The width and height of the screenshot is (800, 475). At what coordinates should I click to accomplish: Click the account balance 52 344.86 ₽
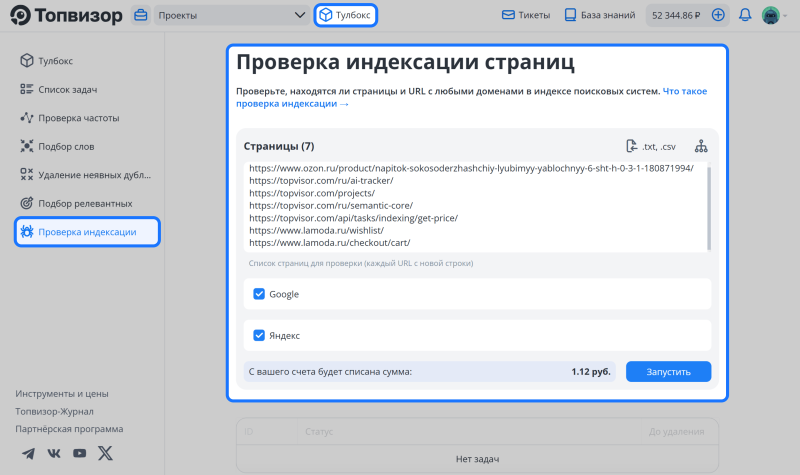pos(676,15)
